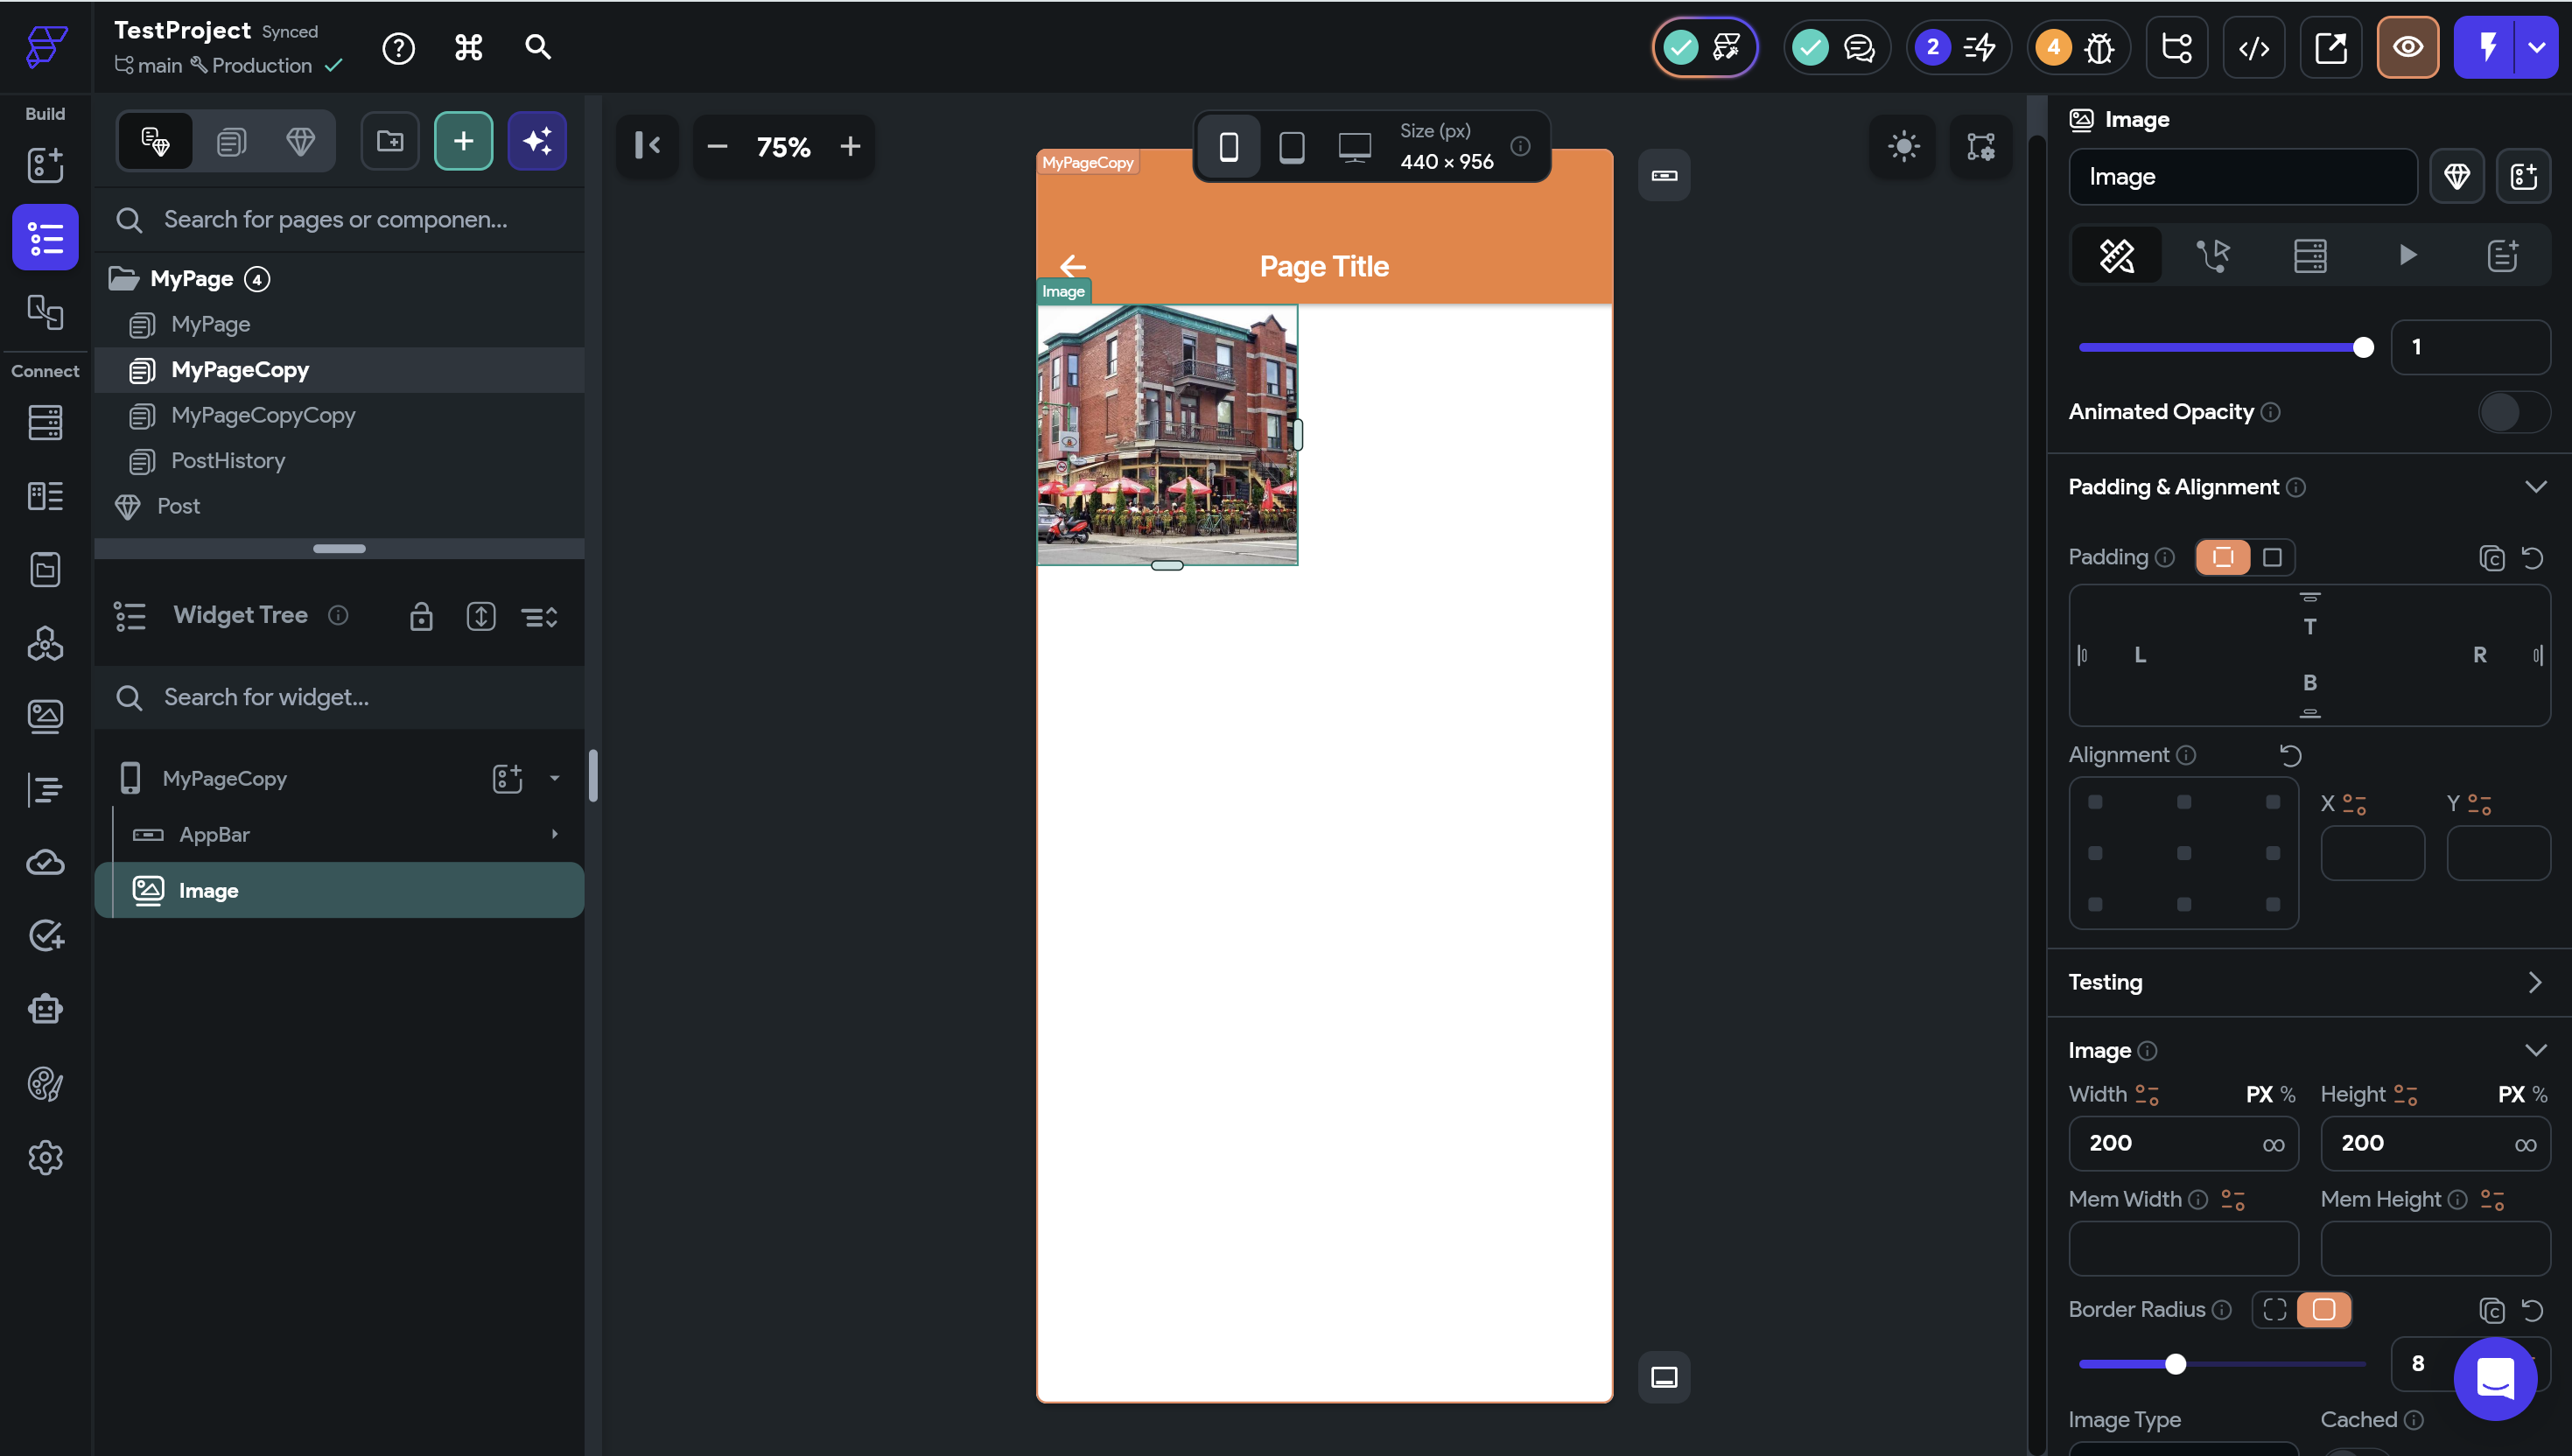Collapse the Padding & Alignment section
2572x1456 pixels.
tap(2534, 487)
